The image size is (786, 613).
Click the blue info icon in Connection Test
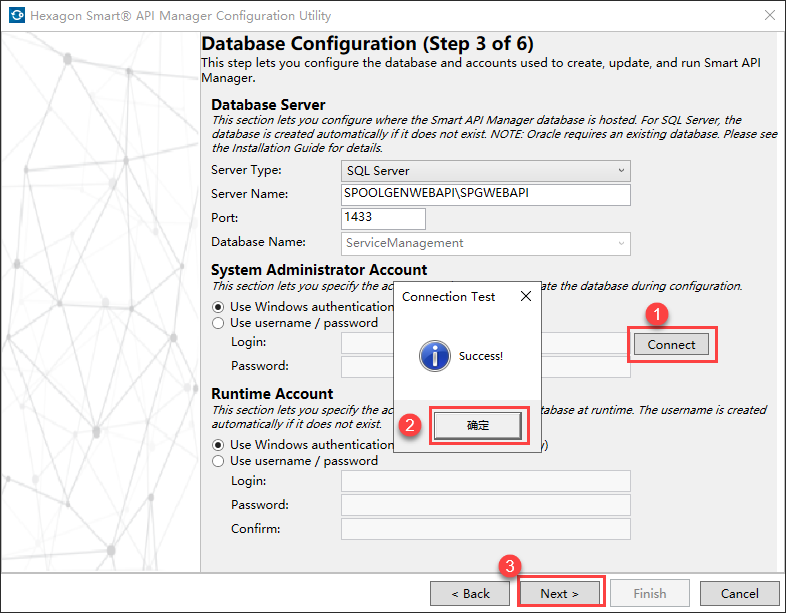point(435,356)
